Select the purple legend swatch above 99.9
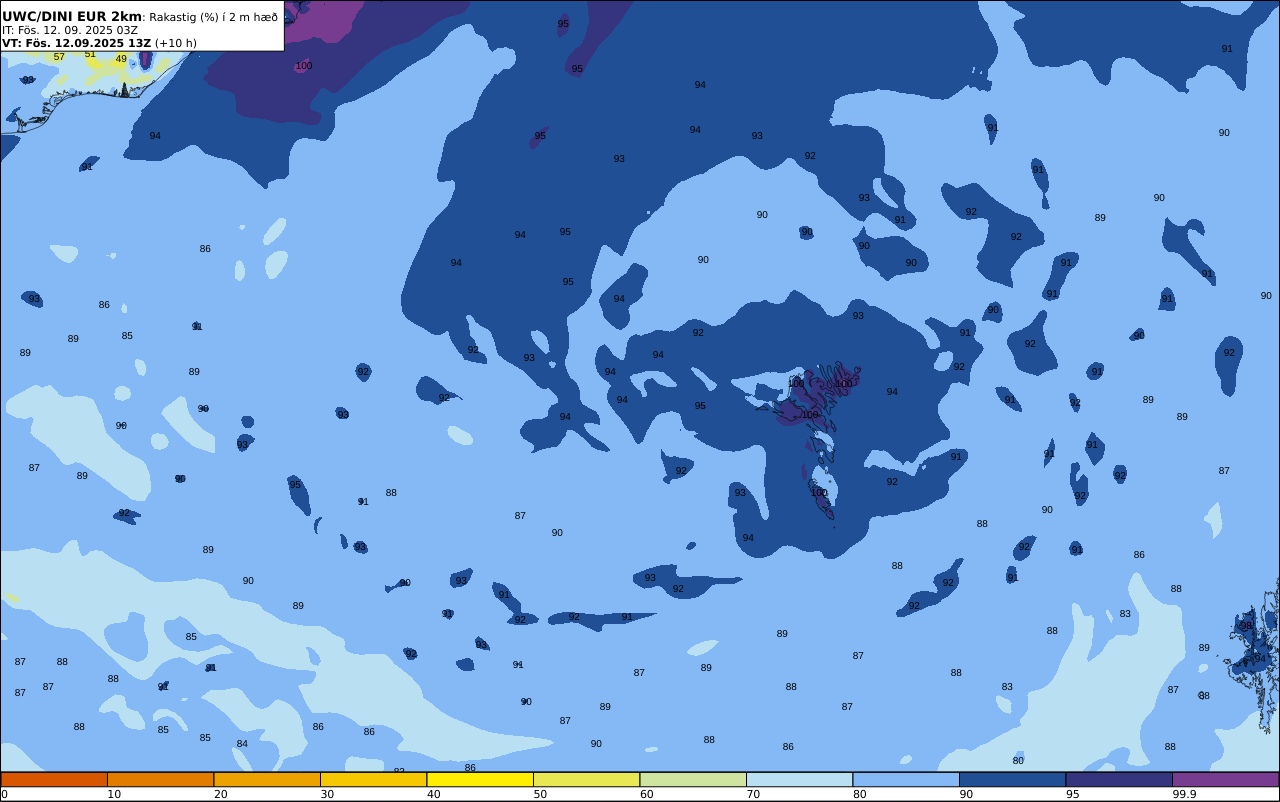1280x802 pixels. coord(1225,779)
